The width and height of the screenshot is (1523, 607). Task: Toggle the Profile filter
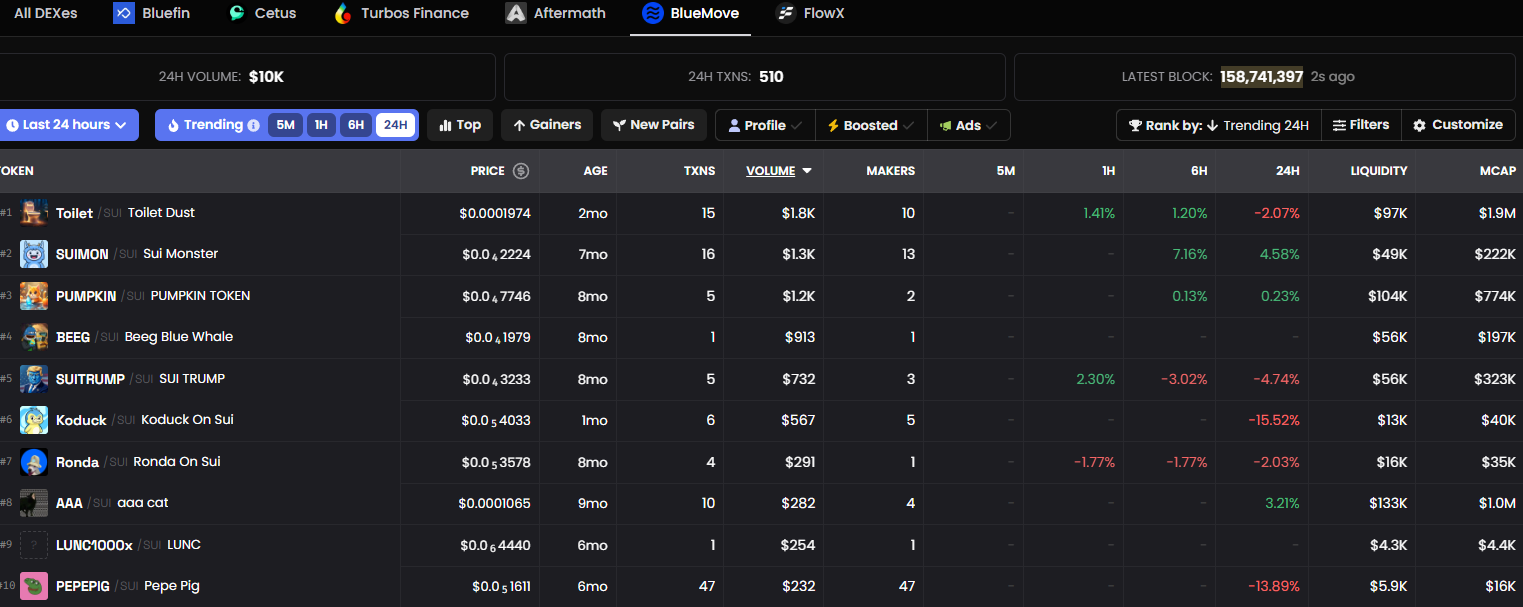[x=765, y=125]
